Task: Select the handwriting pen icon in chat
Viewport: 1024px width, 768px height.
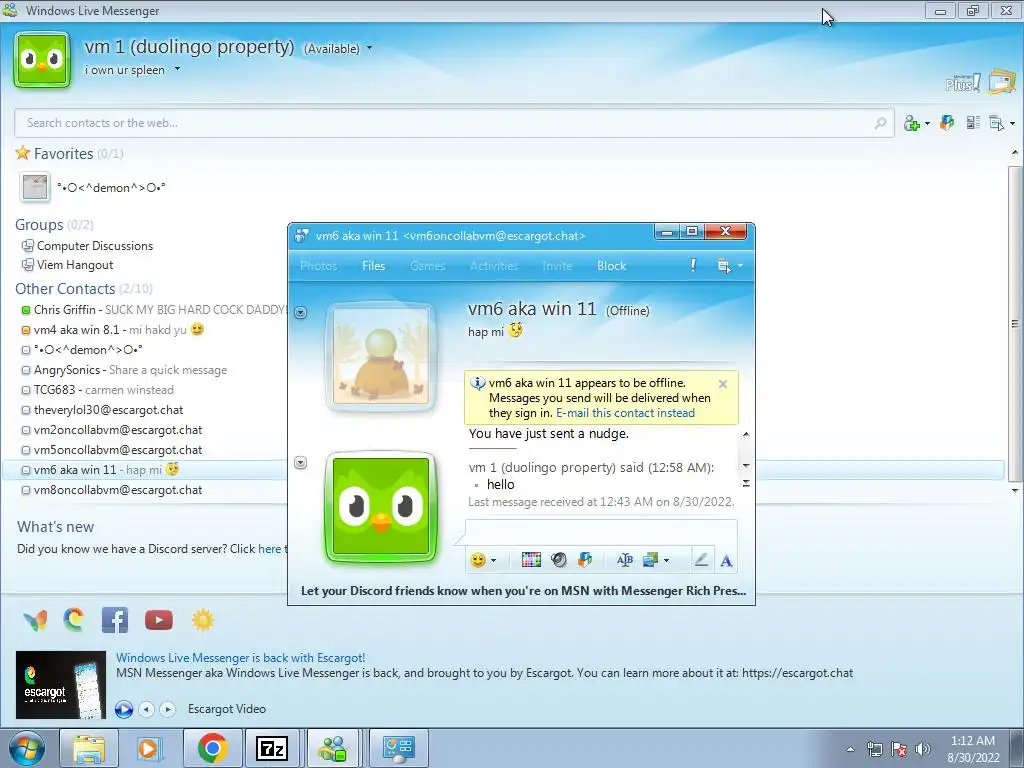Action: (x=701, y=560)
